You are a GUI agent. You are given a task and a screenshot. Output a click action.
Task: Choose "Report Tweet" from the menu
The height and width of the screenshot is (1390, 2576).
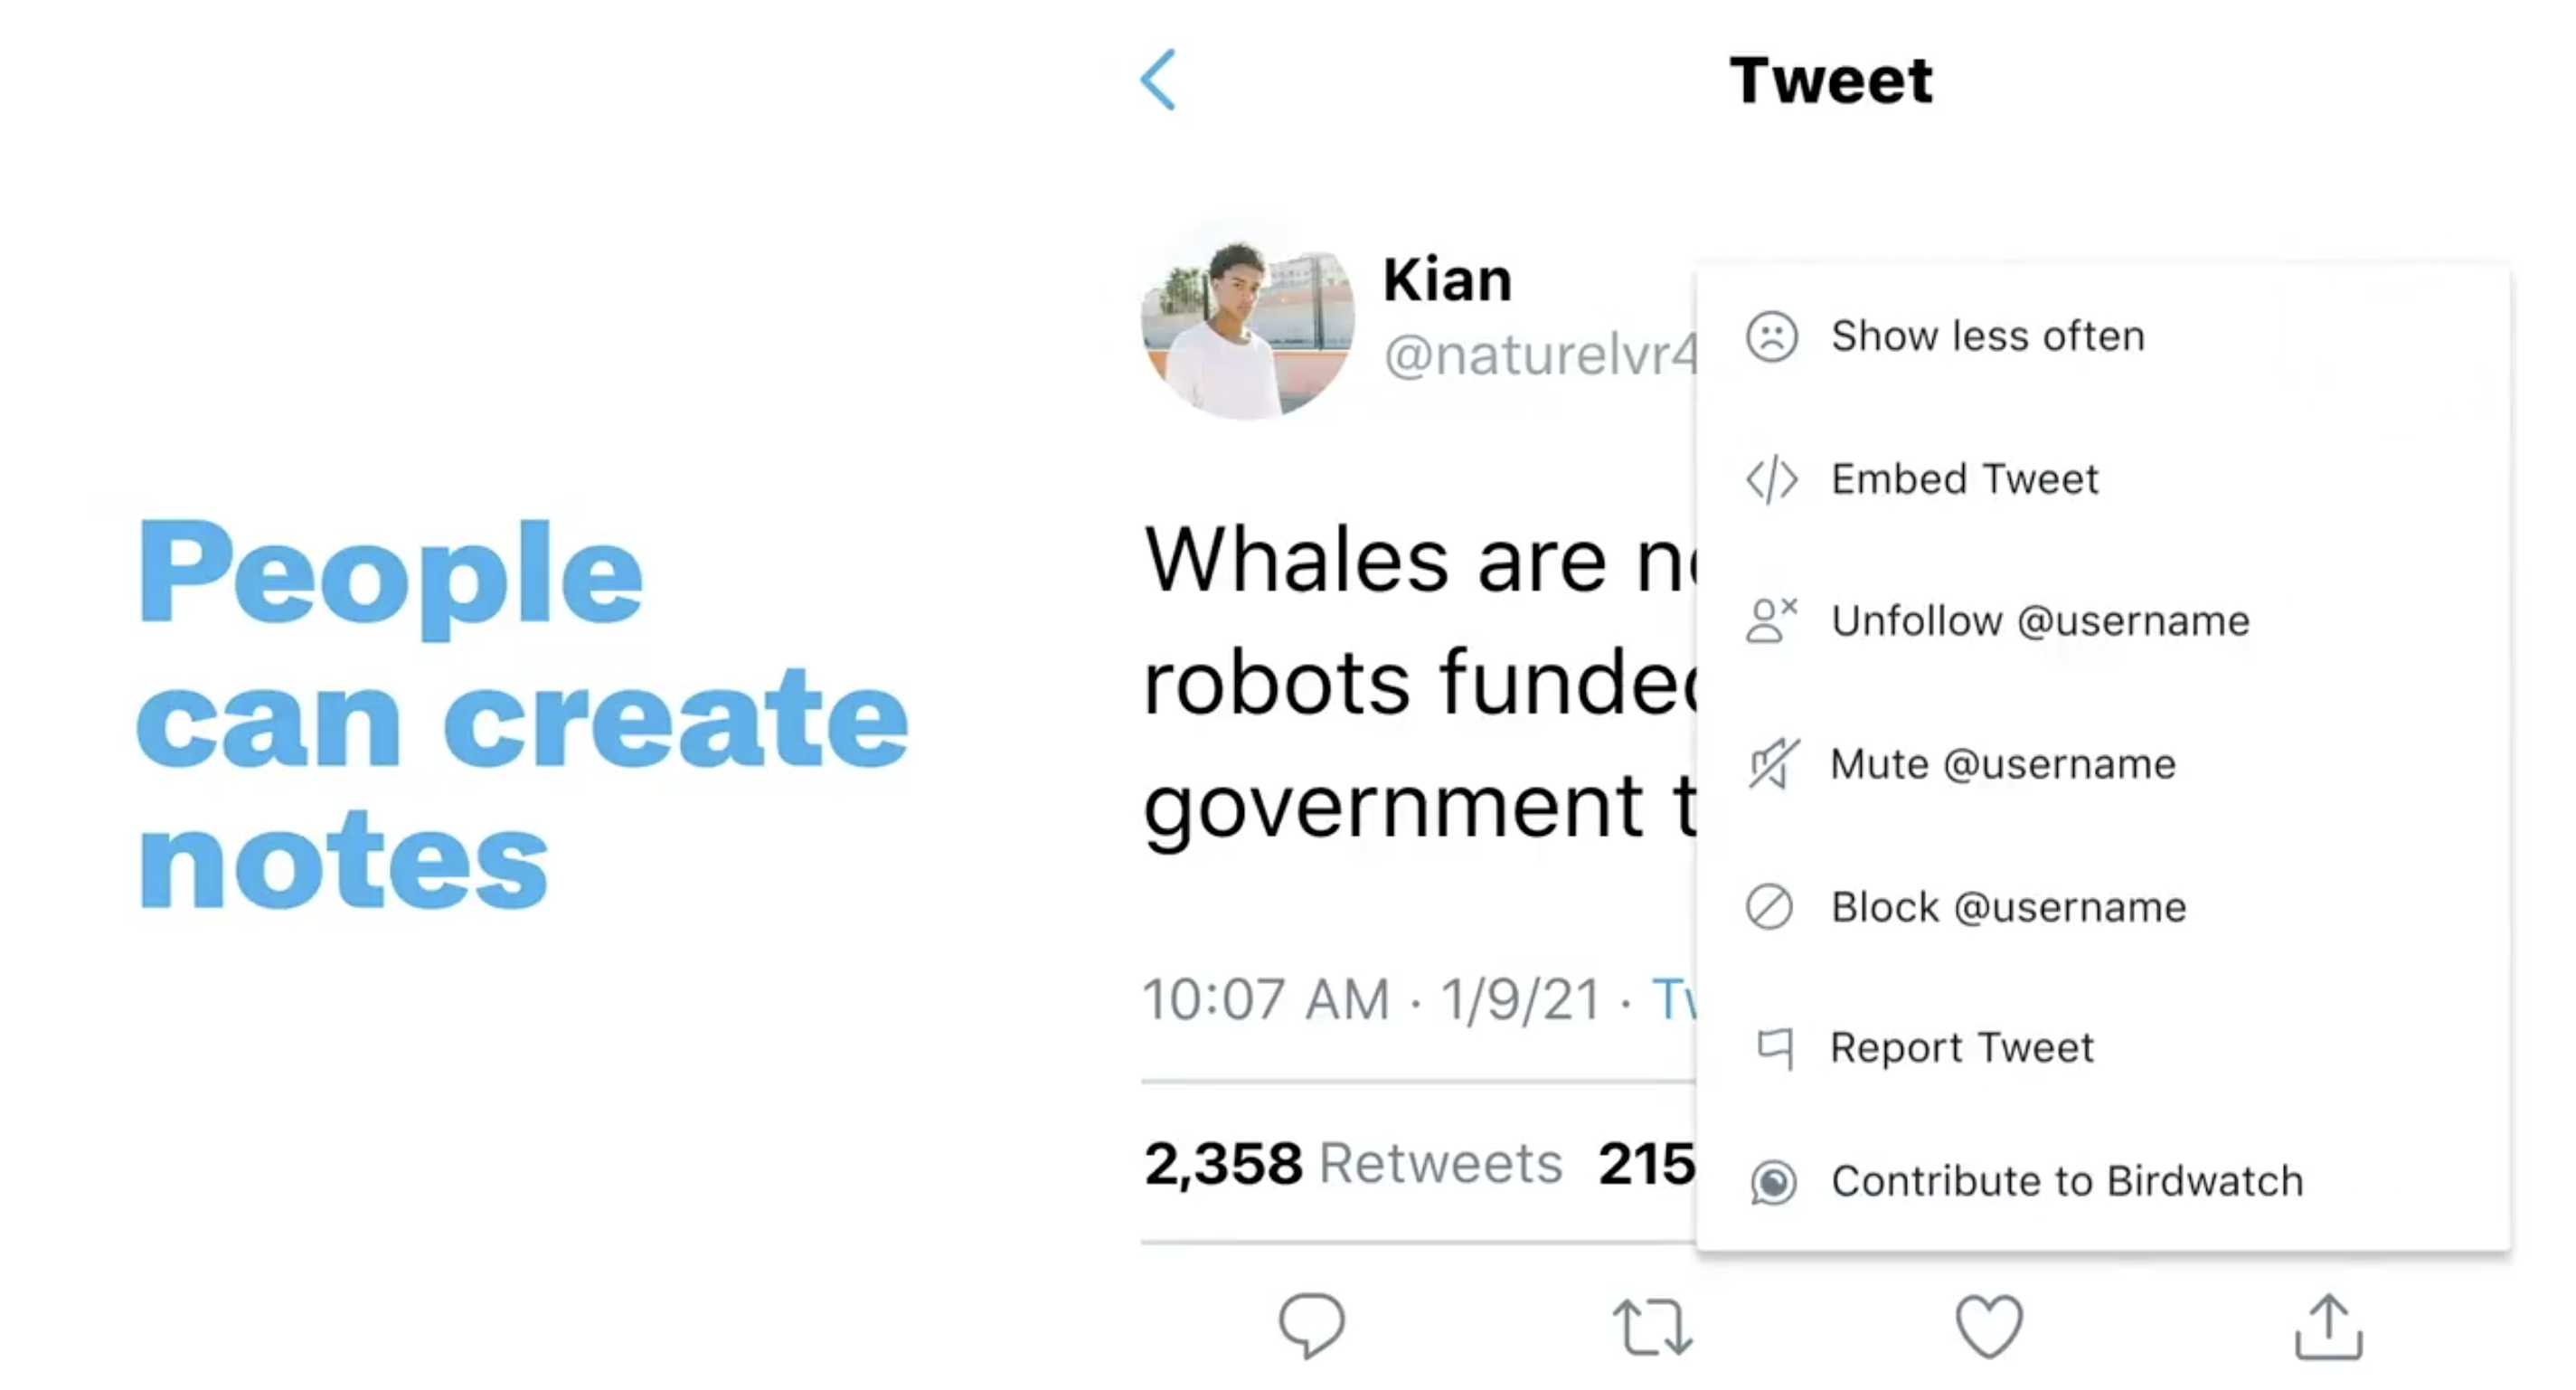(x=1961, y=1048)
